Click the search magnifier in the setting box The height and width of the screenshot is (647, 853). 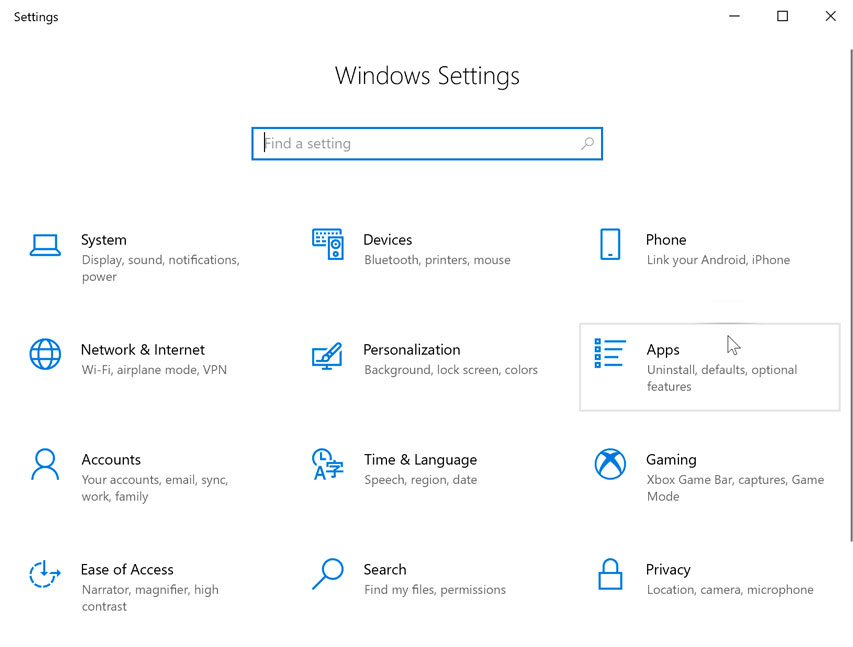pyautogui.click(x=587, y=143)
